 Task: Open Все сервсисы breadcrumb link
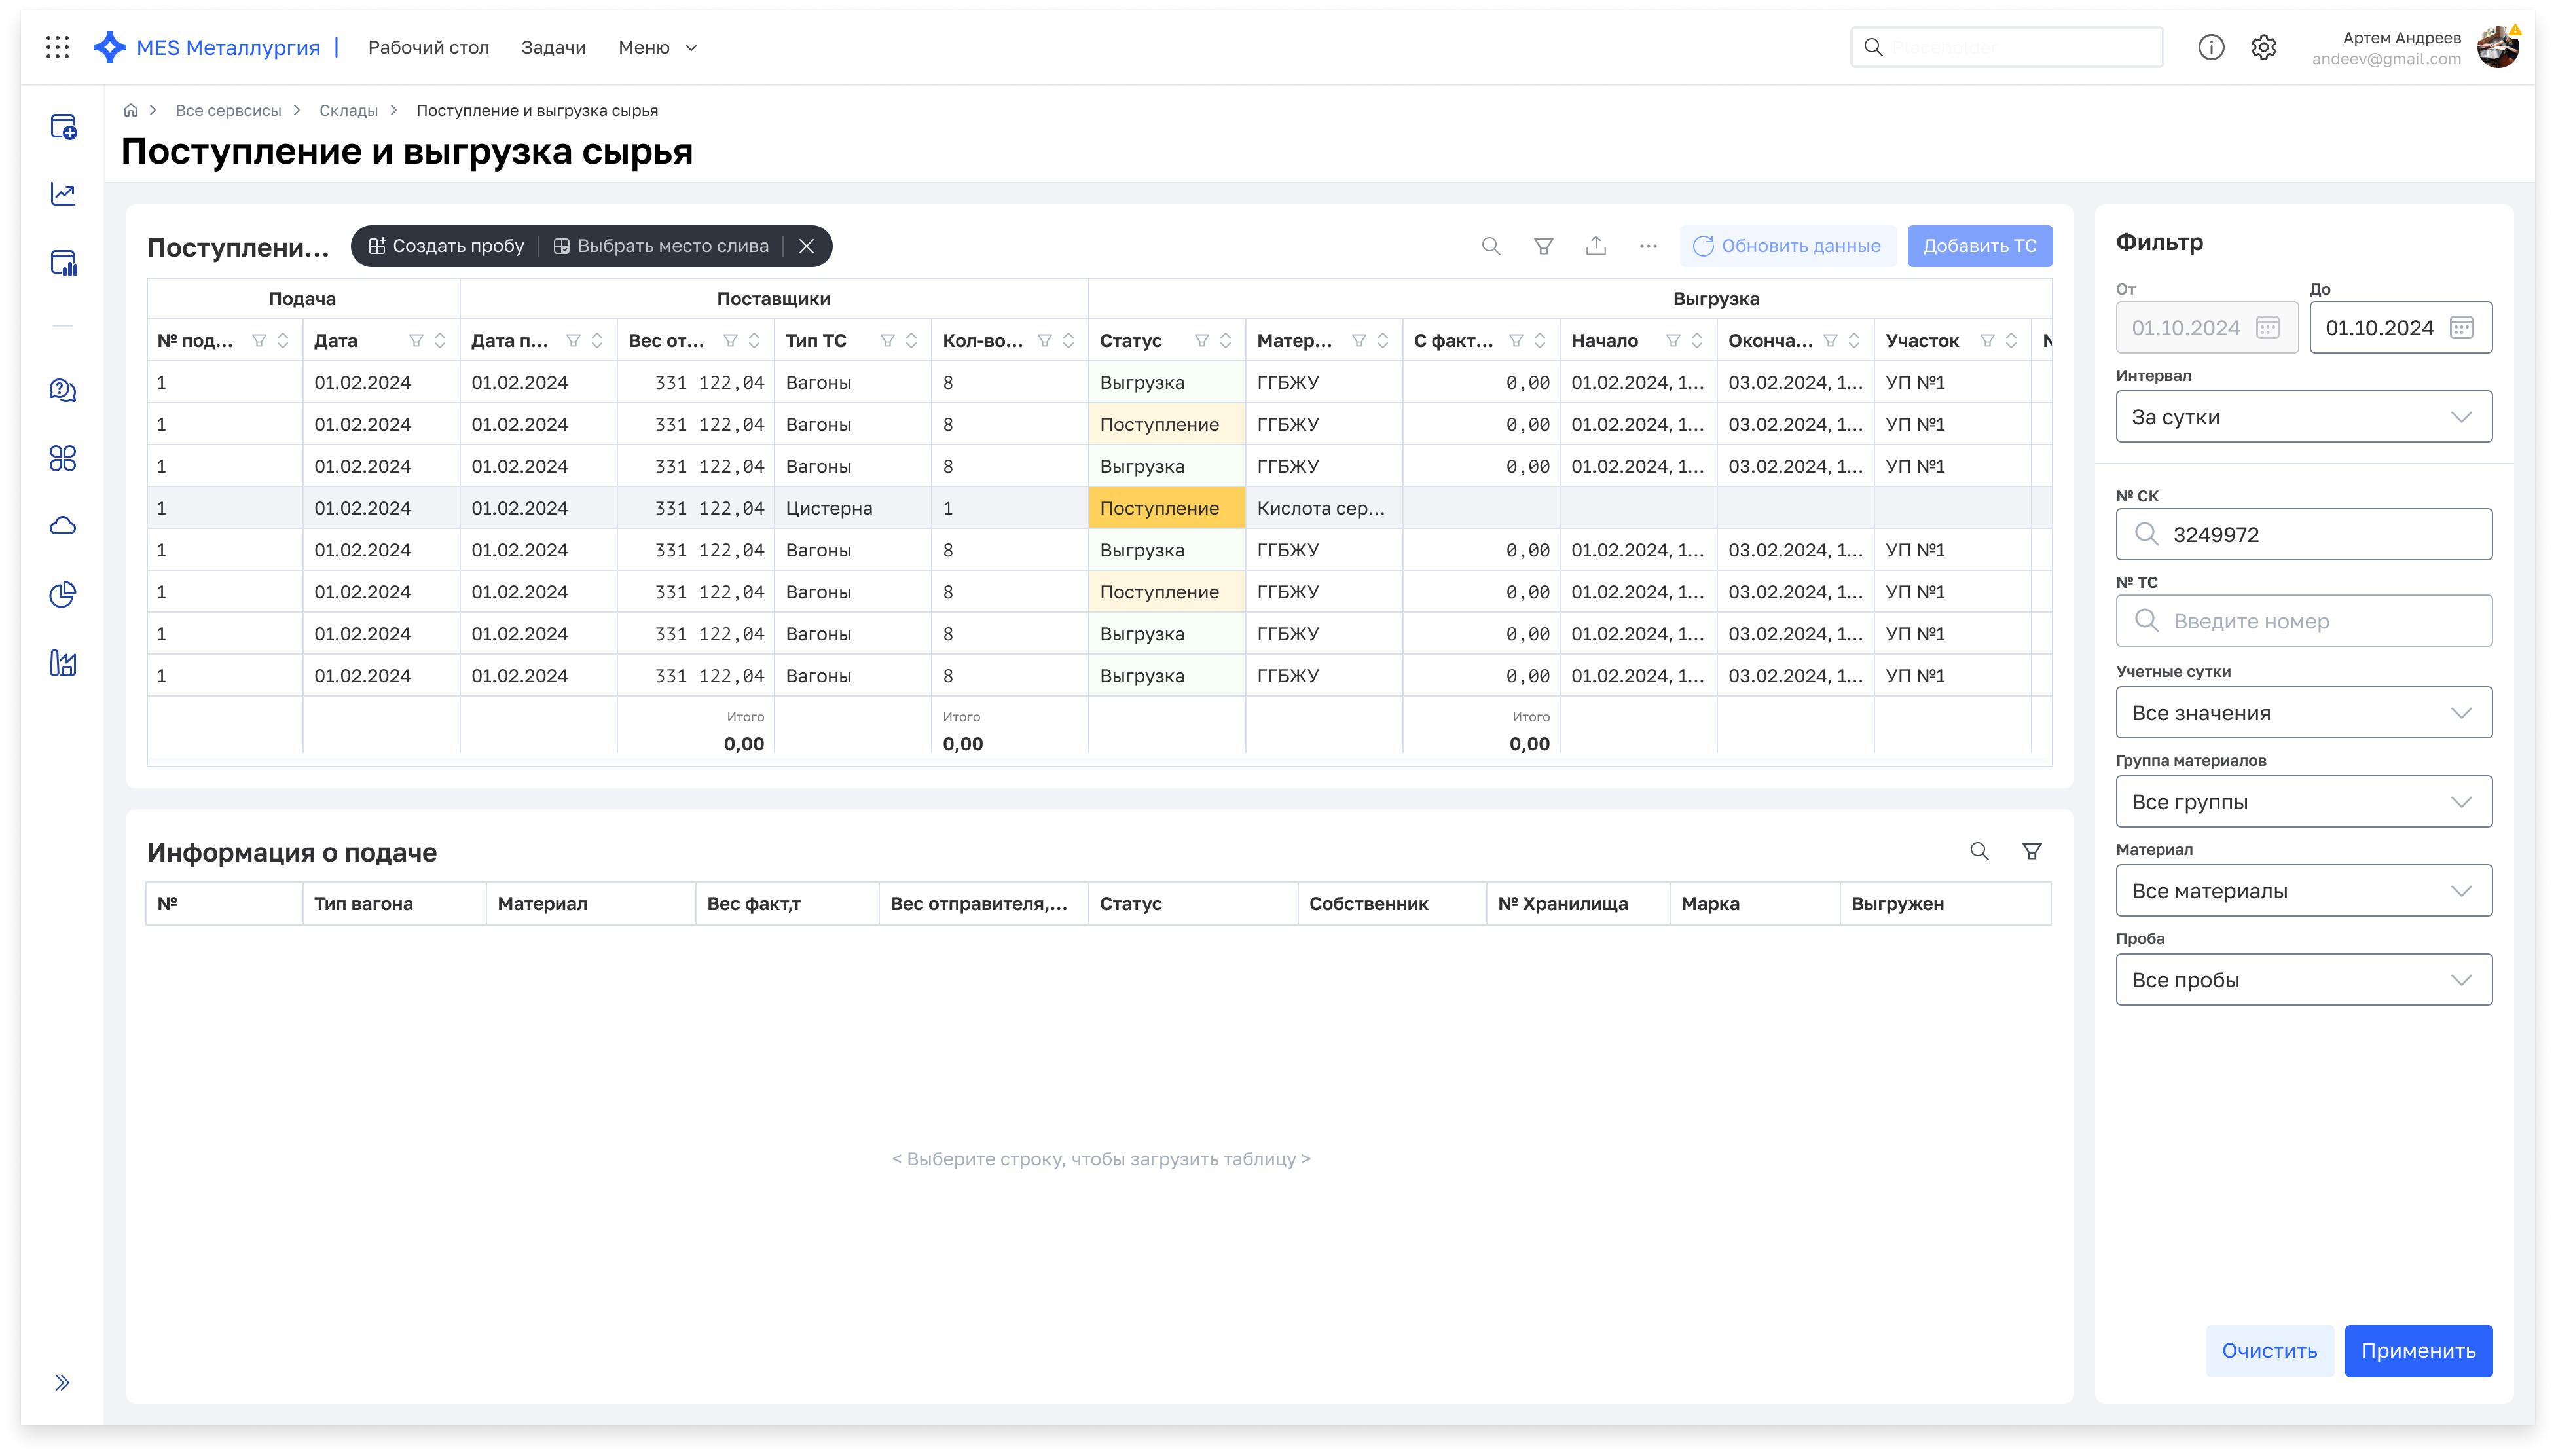pos(228,110)
